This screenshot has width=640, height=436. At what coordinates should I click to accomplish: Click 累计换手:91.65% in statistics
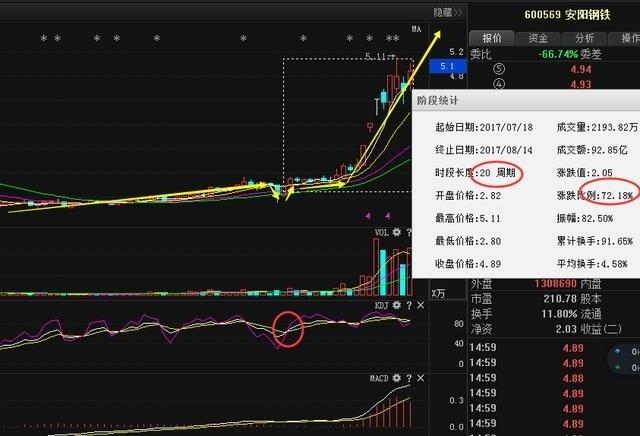click(x=595, y=241)
